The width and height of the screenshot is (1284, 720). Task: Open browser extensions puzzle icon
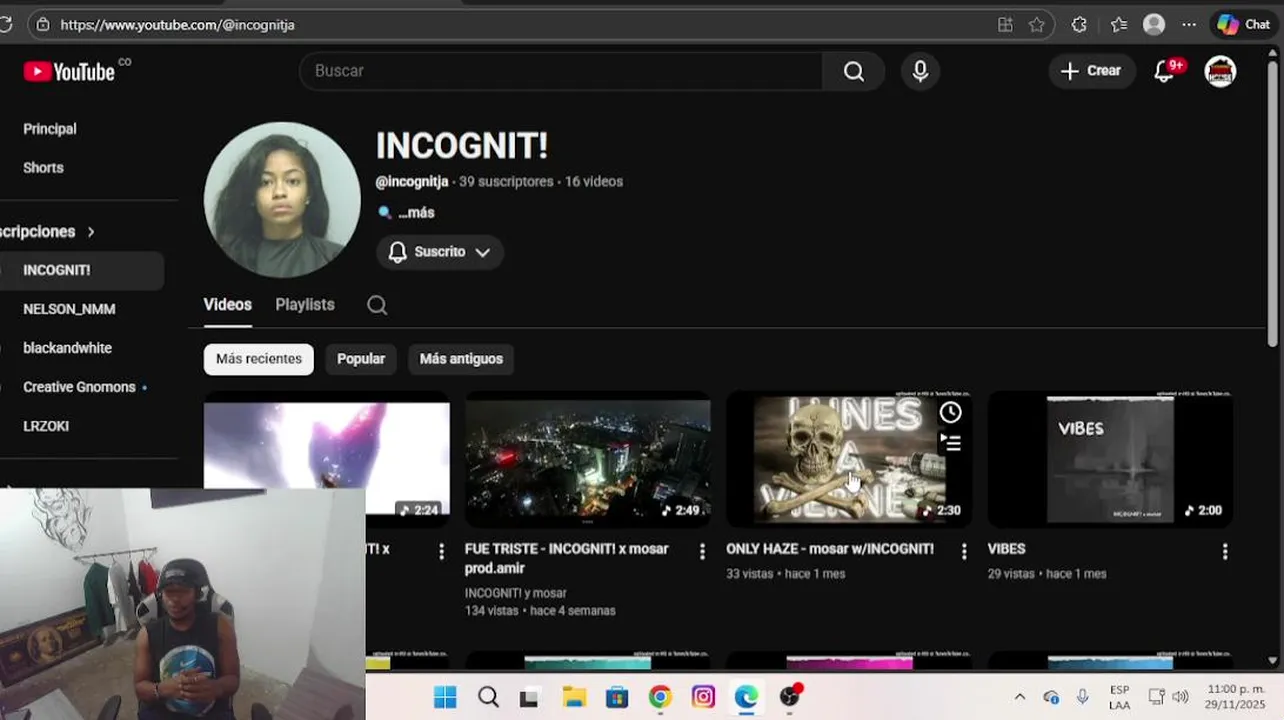click(1079, 24)
